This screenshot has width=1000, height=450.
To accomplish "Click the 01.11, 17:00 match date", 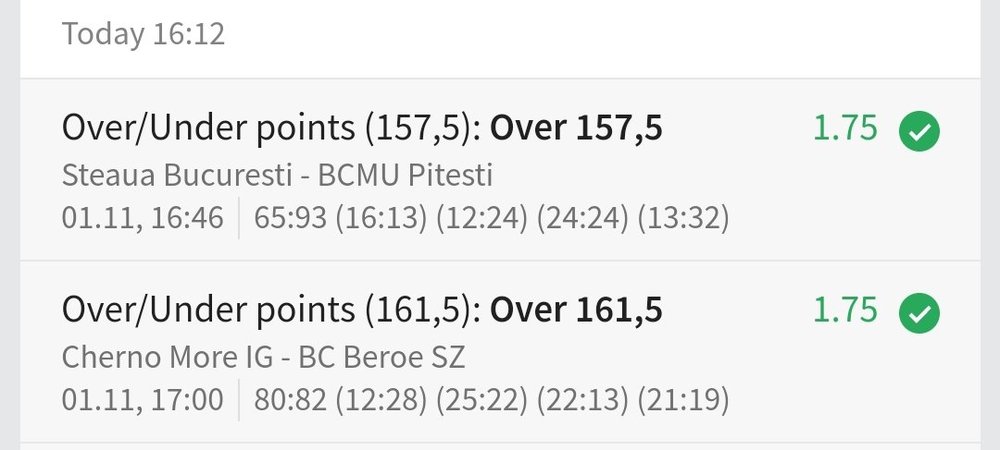I will click(143, 400).
